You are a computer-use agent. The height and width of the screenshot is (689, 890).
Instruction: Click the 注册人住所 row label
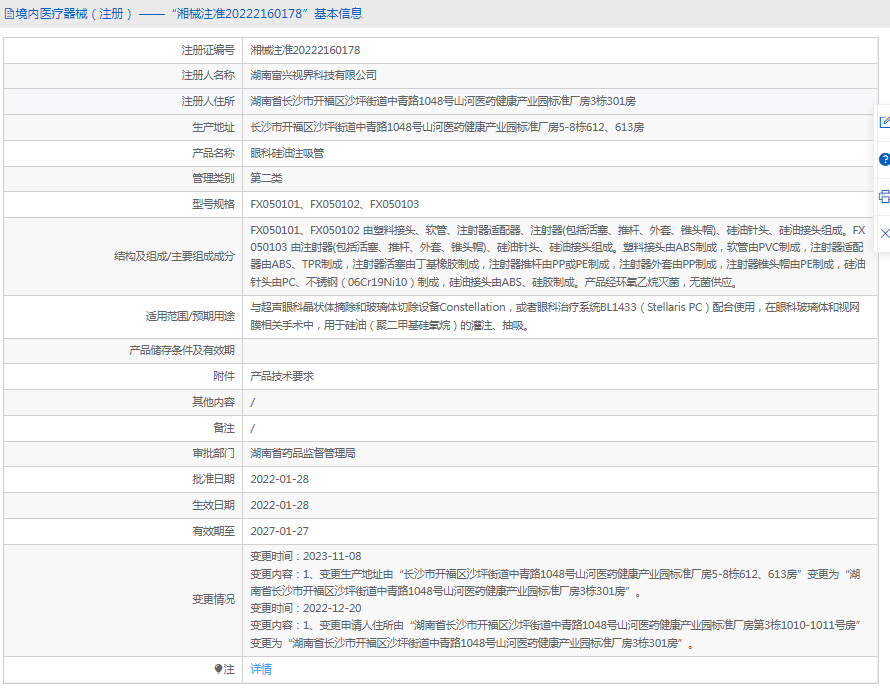tap(208, 101)
